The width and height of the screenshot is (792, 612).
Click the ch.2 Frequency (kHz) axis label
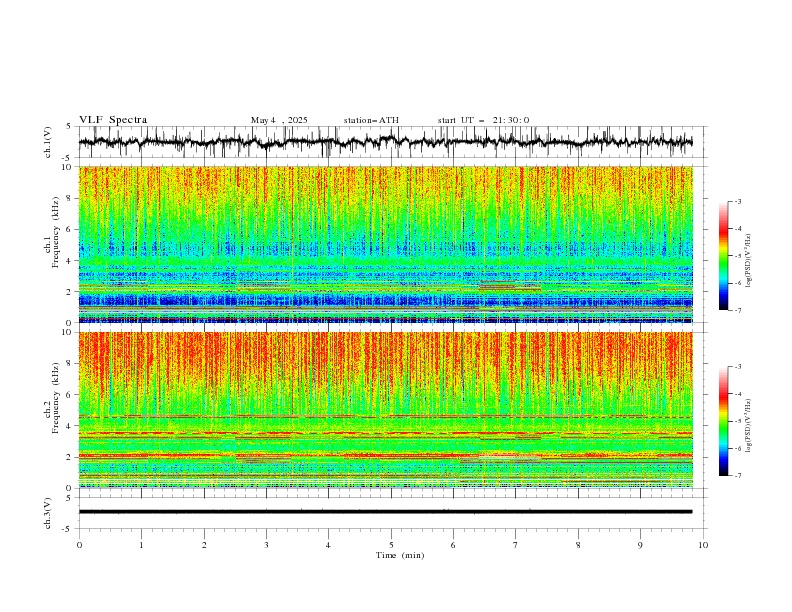click(x=52, y=398)
